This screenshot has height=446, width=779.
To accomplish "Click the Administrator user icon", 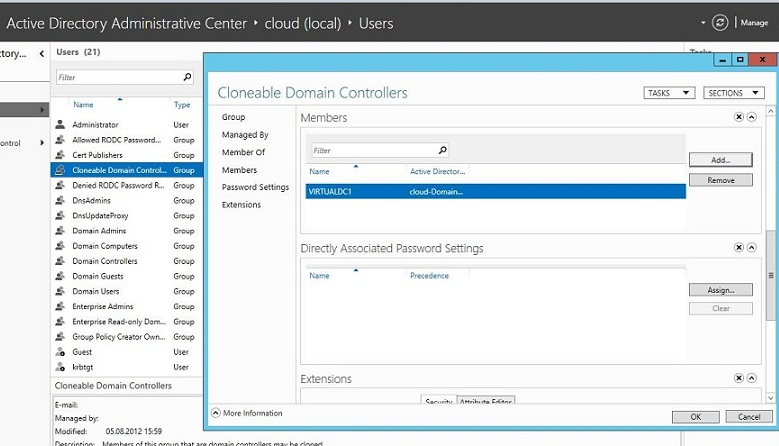I will (60, 125).
